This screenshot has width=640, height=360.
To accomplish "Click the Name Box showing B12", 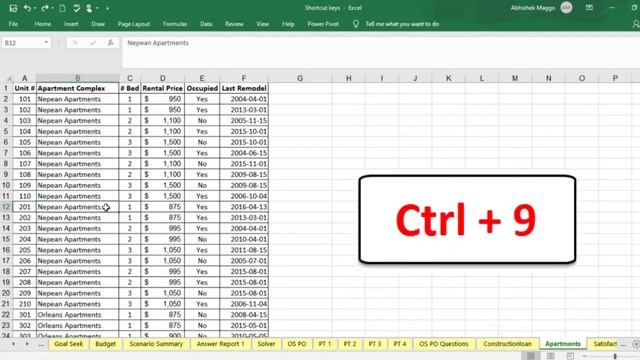I will point(22,43).
